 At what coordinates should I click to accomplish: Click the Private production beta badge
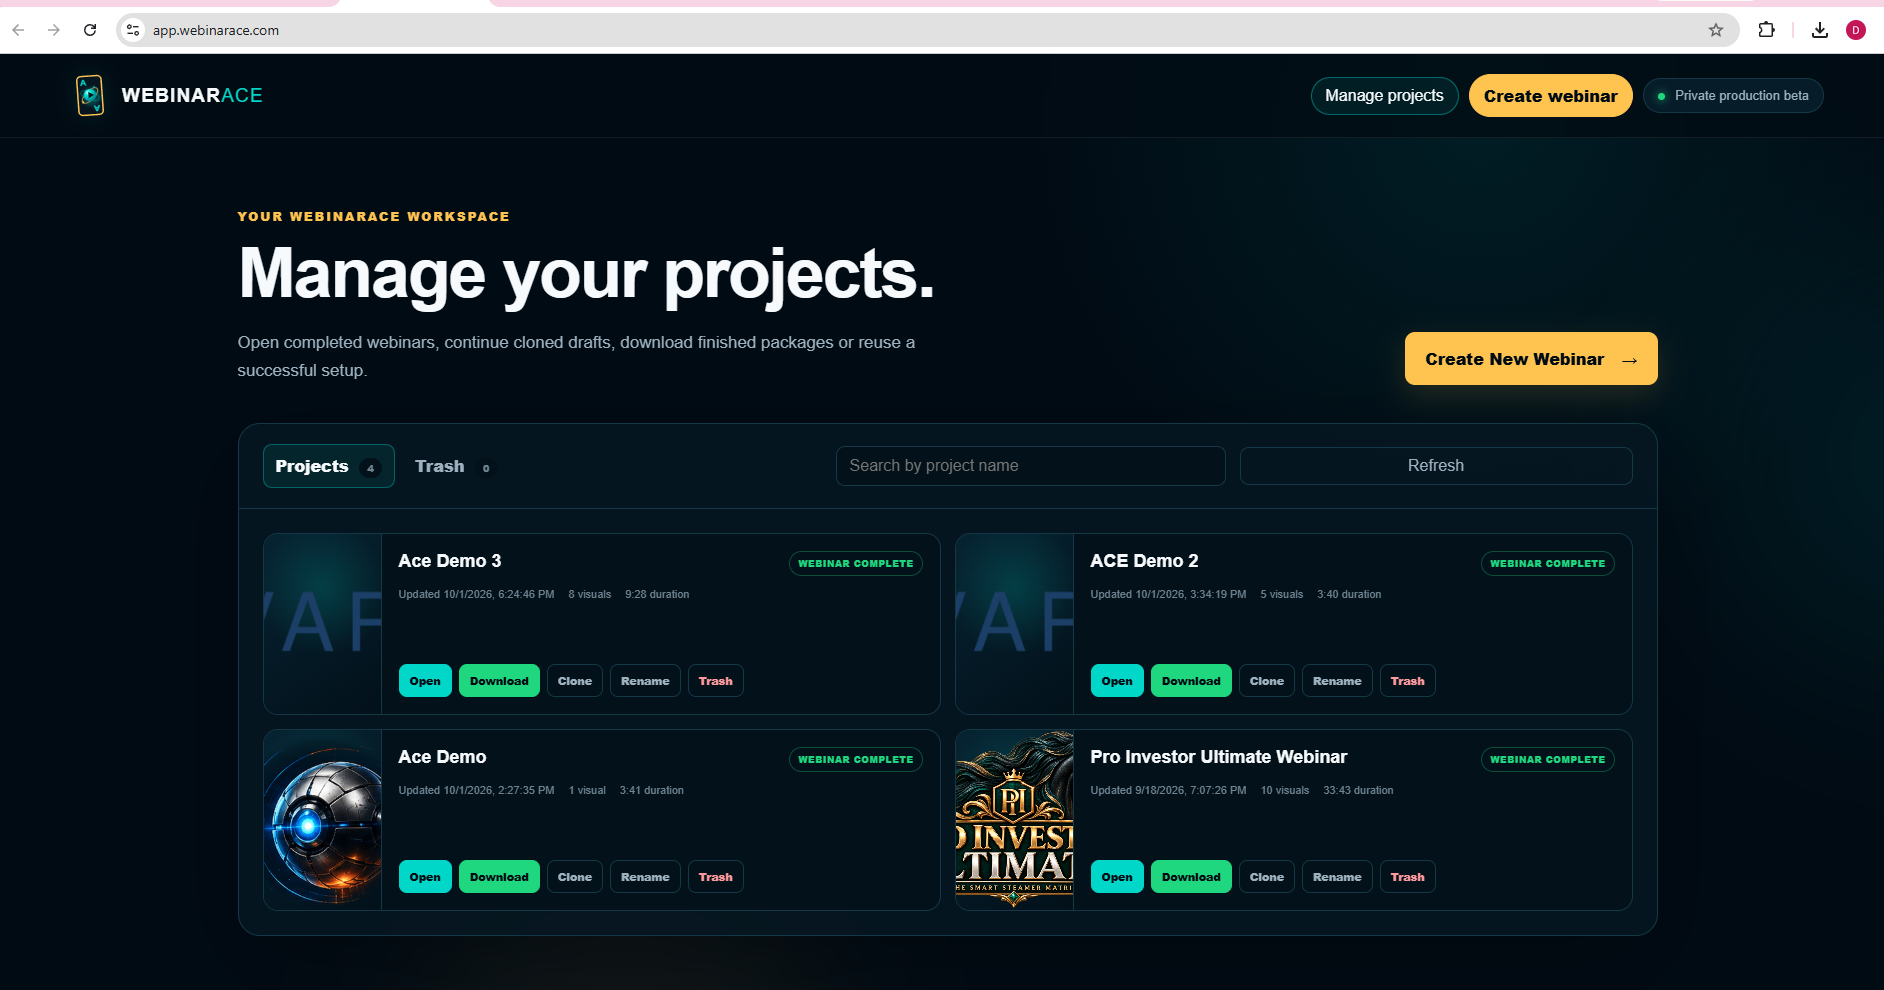[1733, 96]
